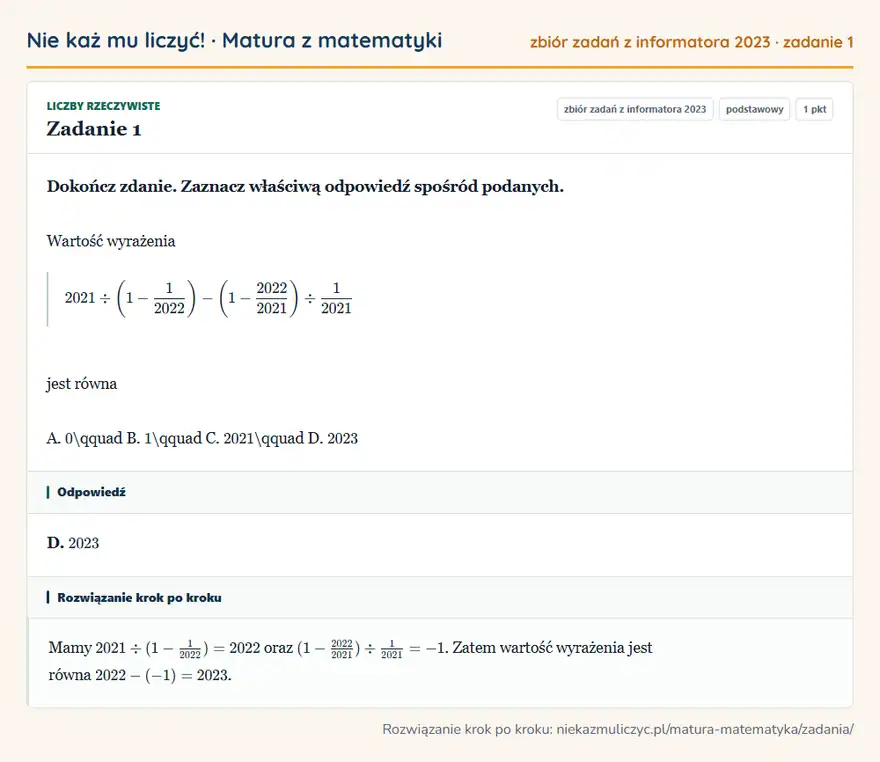Screen dimensions: 880x762
Task: Click the 'Nie każ mu liczyć! · Matura z matematyki' title
Action: click(x=234, y=40)
